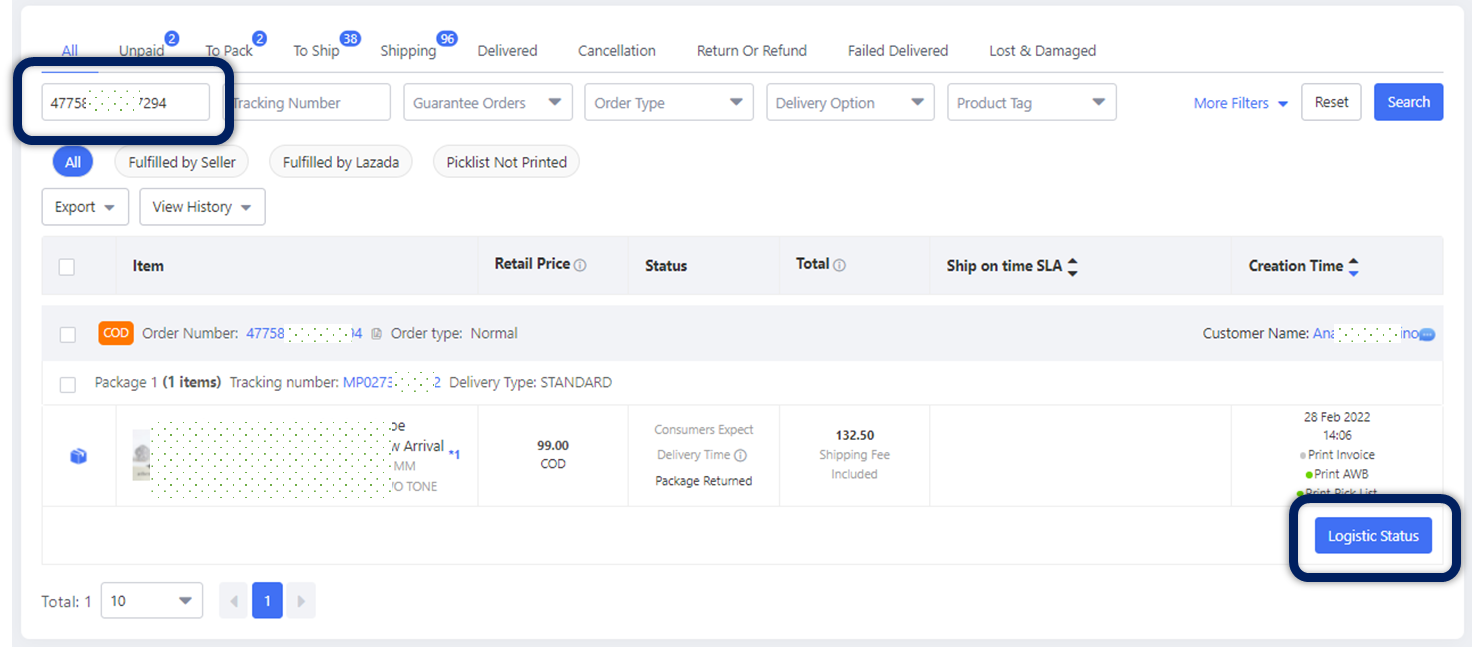Open the Return Or Refund tab
Viewport: 1474px width, 647px height.
coord(751,50)
